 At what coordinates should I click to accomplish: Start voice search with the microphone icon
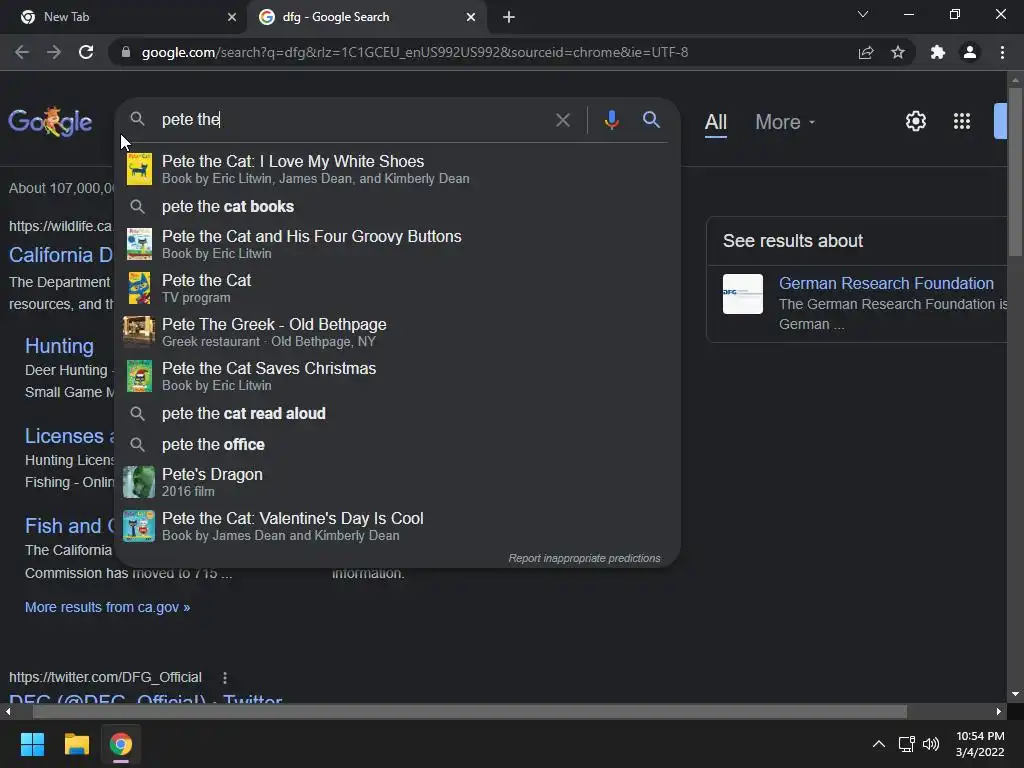pyautogui.click(x=611, y=120)
